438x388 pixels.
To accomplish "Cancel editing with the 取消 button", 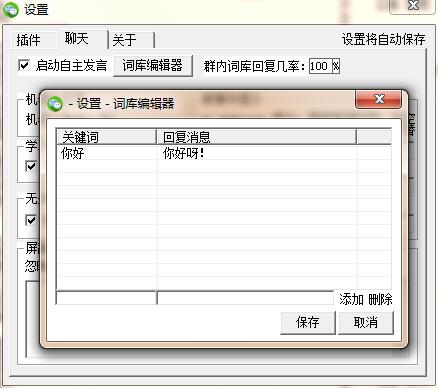I will [x=366, y=322].
